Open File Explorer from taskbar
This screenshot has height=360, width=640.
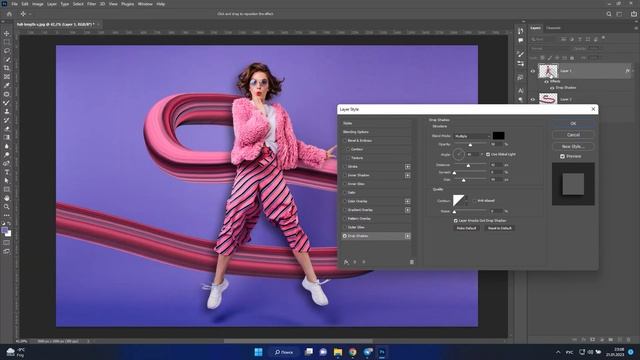(338, 352)
